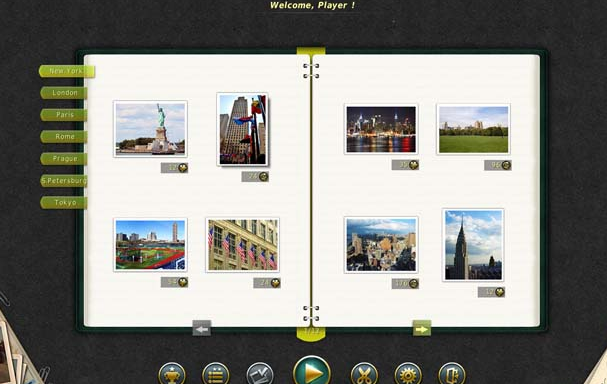Open the Prague tab
Viewport: 607px width, 384px height.
[64, 159]
